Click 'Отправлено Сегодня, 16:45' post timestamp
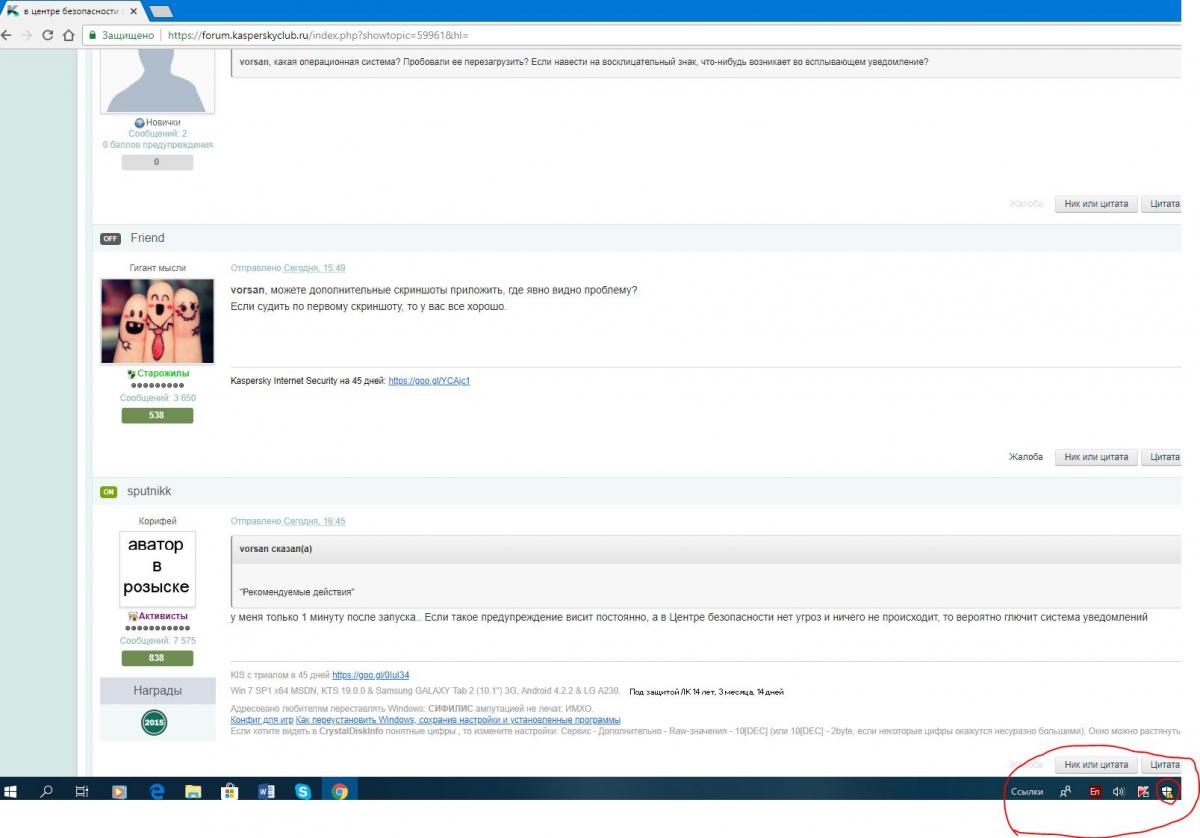Viewport: 1200px width, 838px height. pos(288,521)
